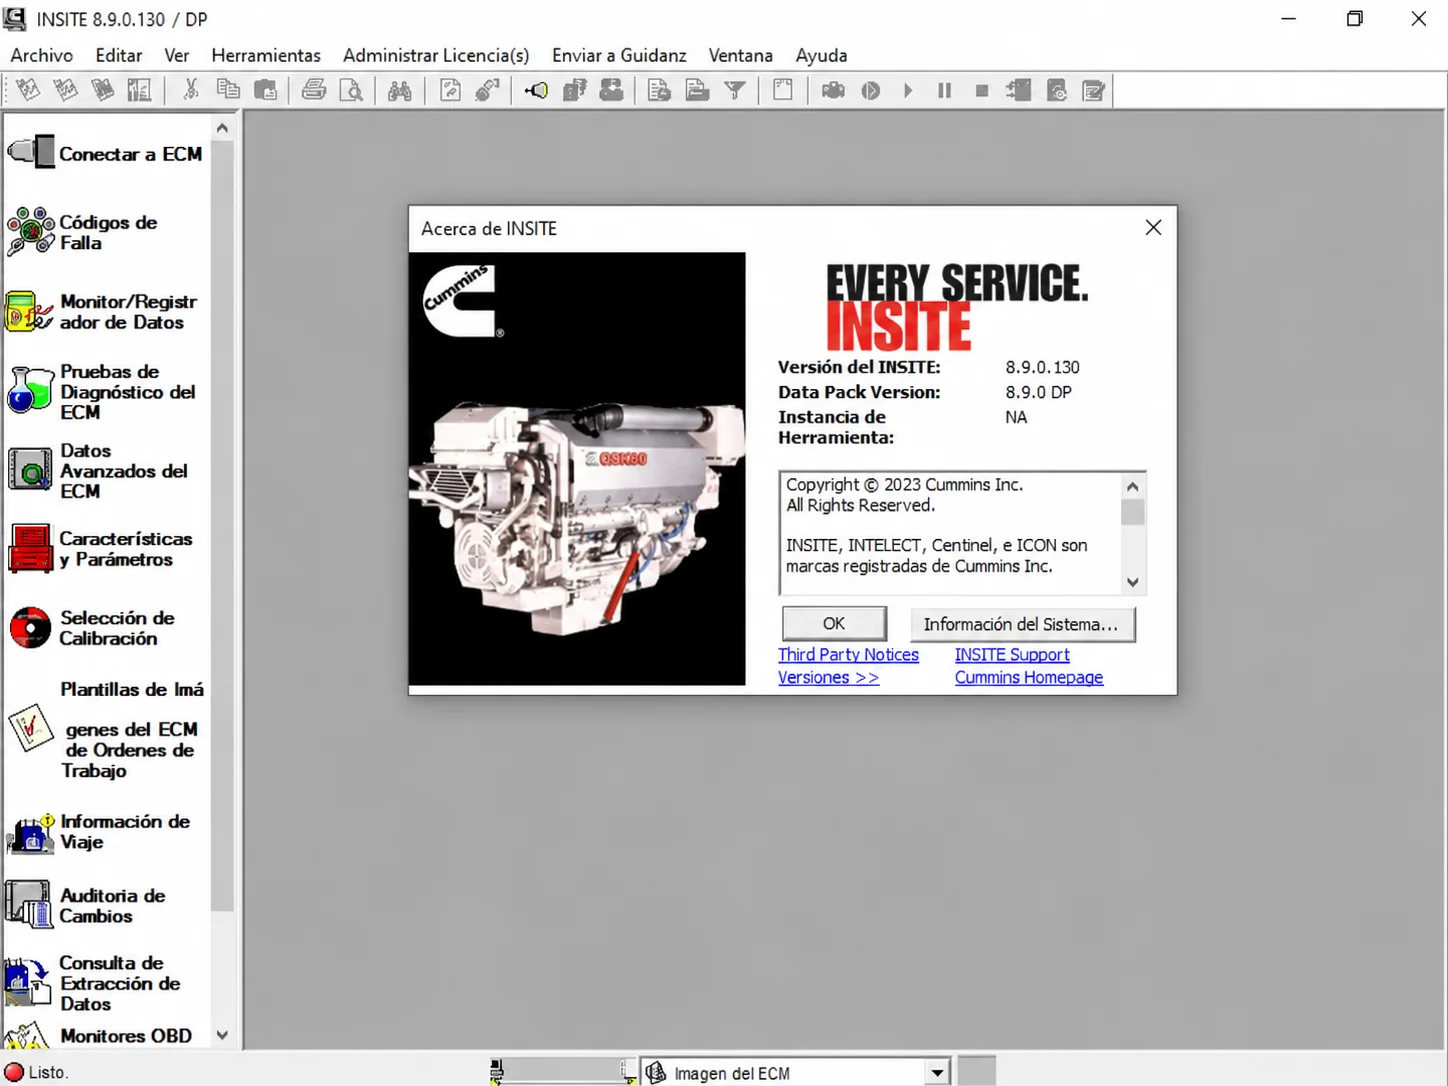Screen dimensions: 1448x1086
Task: Click the copyright box scroll-down arrow
Action: [1132, 582]
